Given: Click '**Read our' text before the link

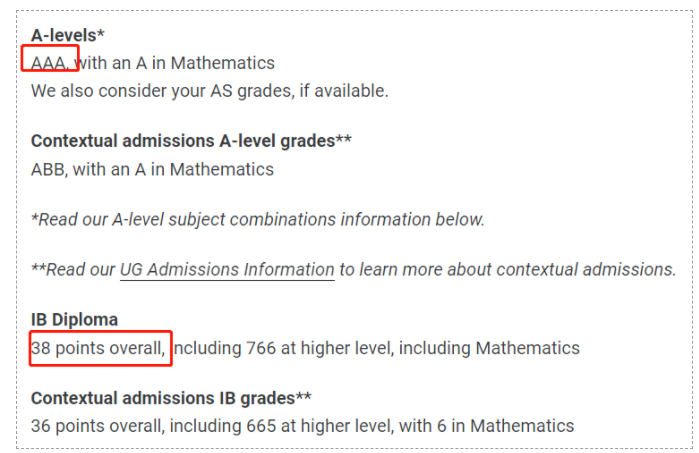Looking at the screenshot, I should click(73, 270).
